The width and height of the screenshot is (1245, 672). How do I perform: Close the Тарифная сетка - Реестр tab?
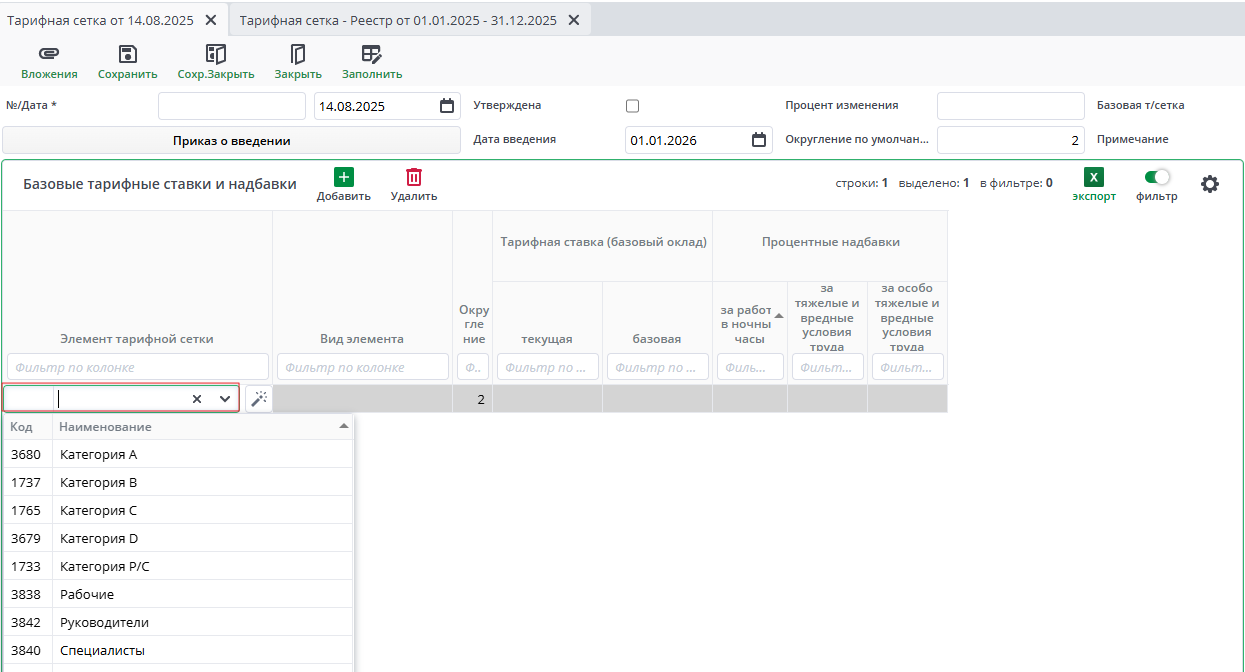pos(573,20)
